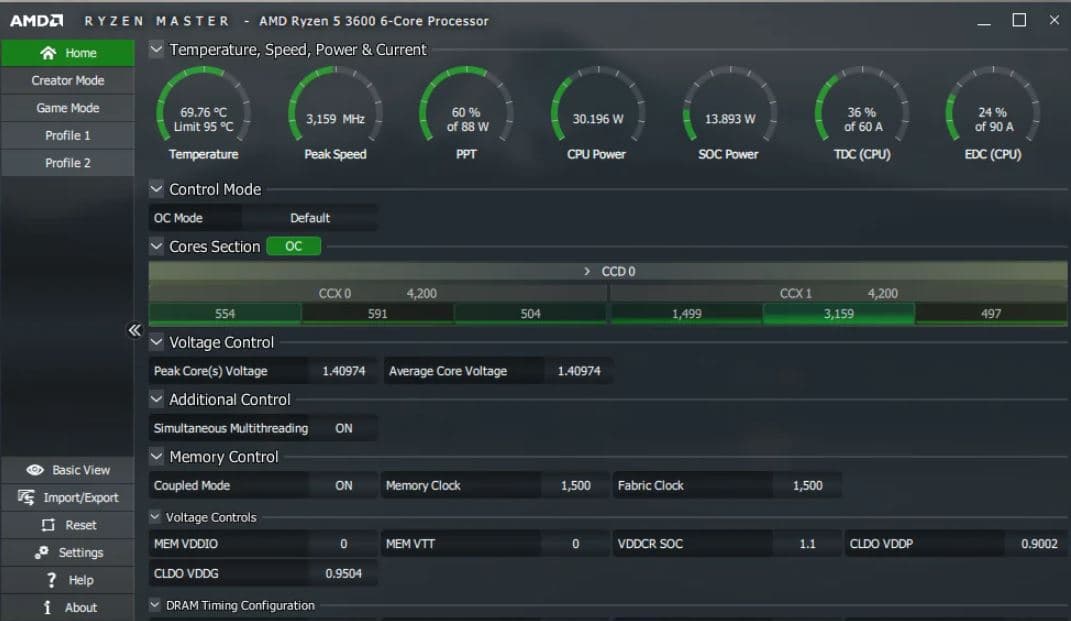The width and height of the screenshot is (1071, 621).
Task: Click the Reset icon in the sidebar
Action: click(x=48, y=525)
